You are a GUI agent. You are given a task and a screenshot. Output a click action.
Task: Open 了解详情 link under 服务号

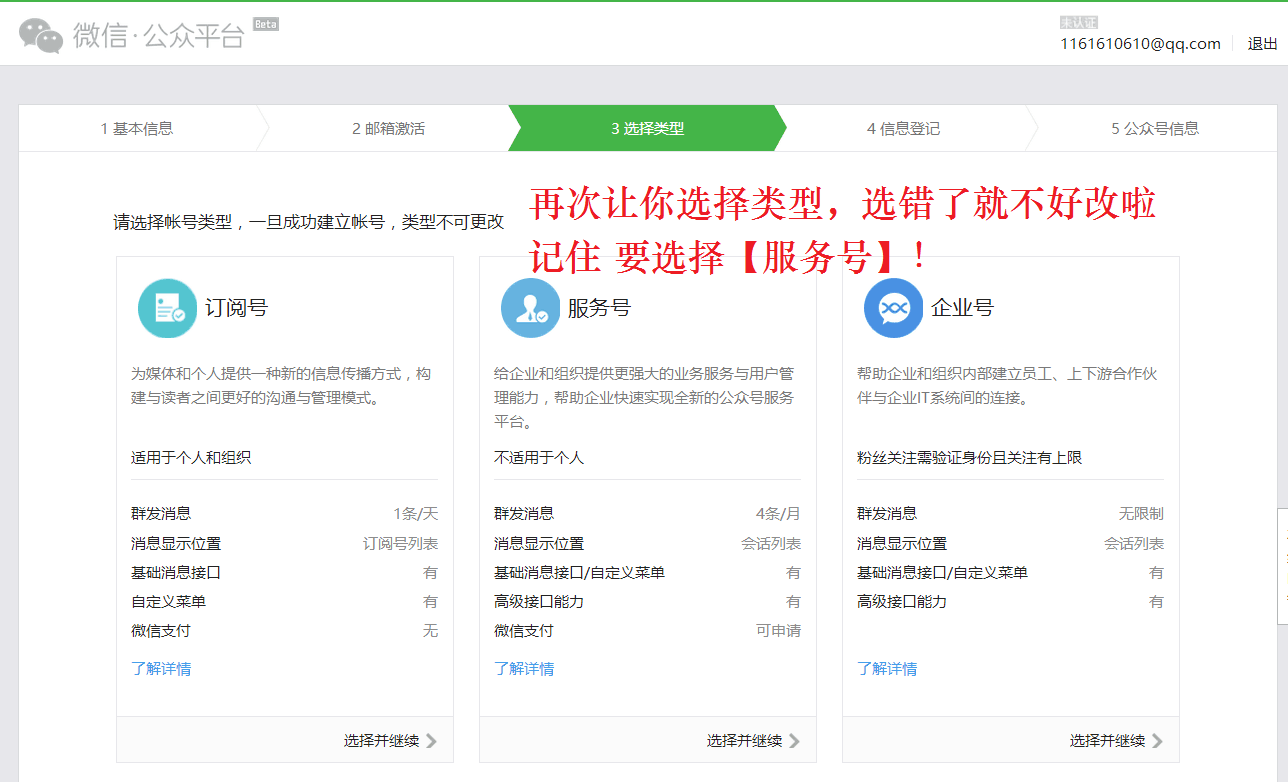tap(524, 669)
